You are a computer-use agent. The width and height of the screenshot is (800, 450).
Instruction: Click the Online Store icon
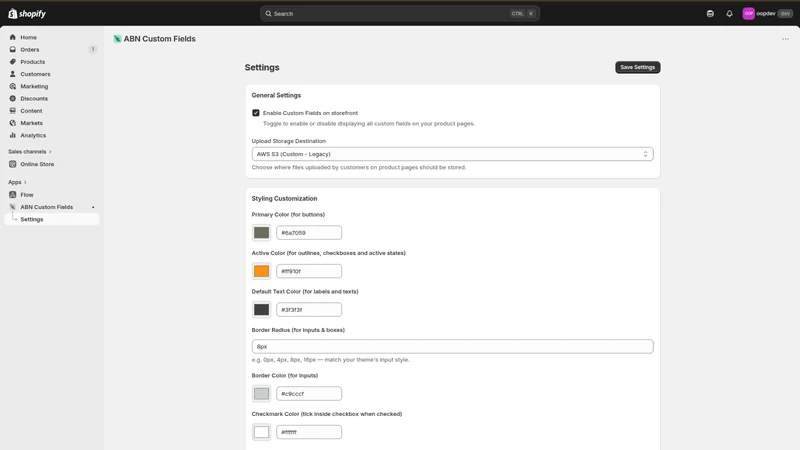[13, 164]
